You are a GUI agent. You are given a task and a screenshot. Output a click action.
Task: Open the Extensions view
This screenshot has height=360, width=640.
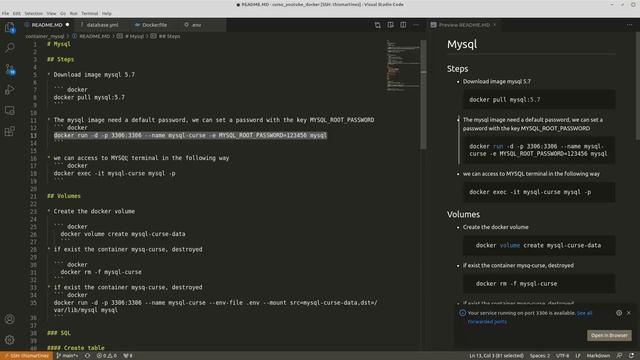tap(10, 131)
